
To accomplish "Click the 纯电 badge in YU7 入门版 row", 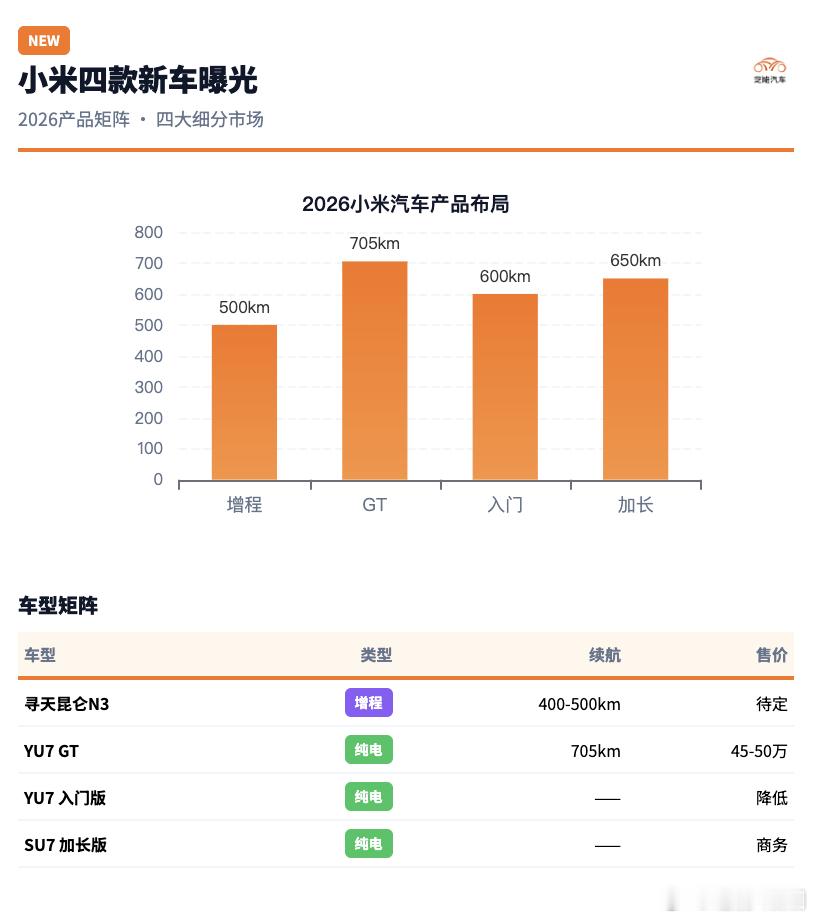I will (369, 796).
